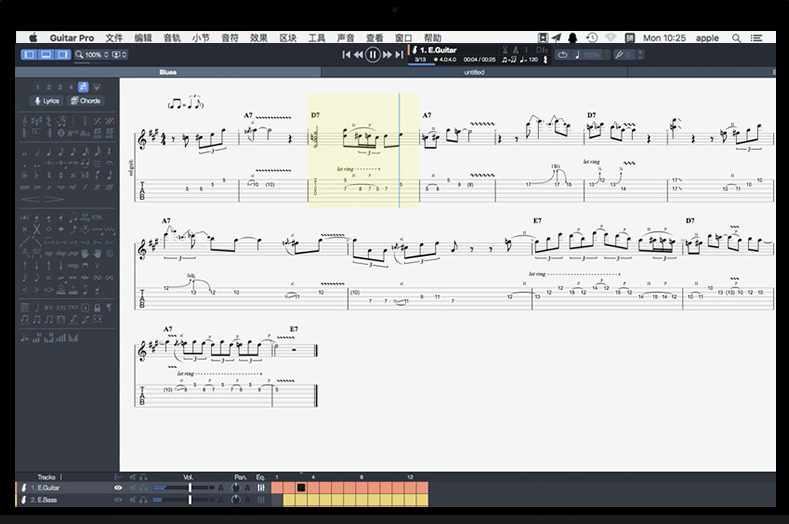The height and width of the screenshot is (524, 789).
Task: Select voice 1 in the palette
Action: point(37,87)
